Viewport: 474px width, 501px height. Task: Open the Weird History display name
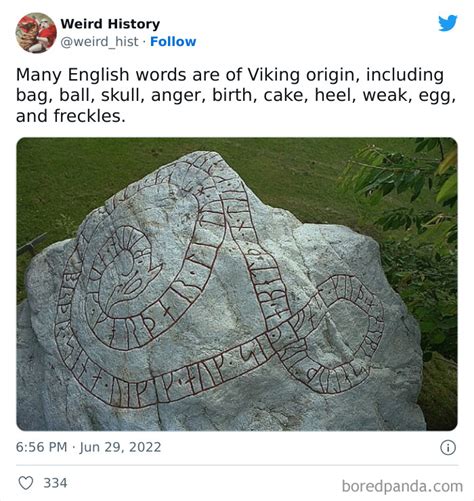(110, 24)
